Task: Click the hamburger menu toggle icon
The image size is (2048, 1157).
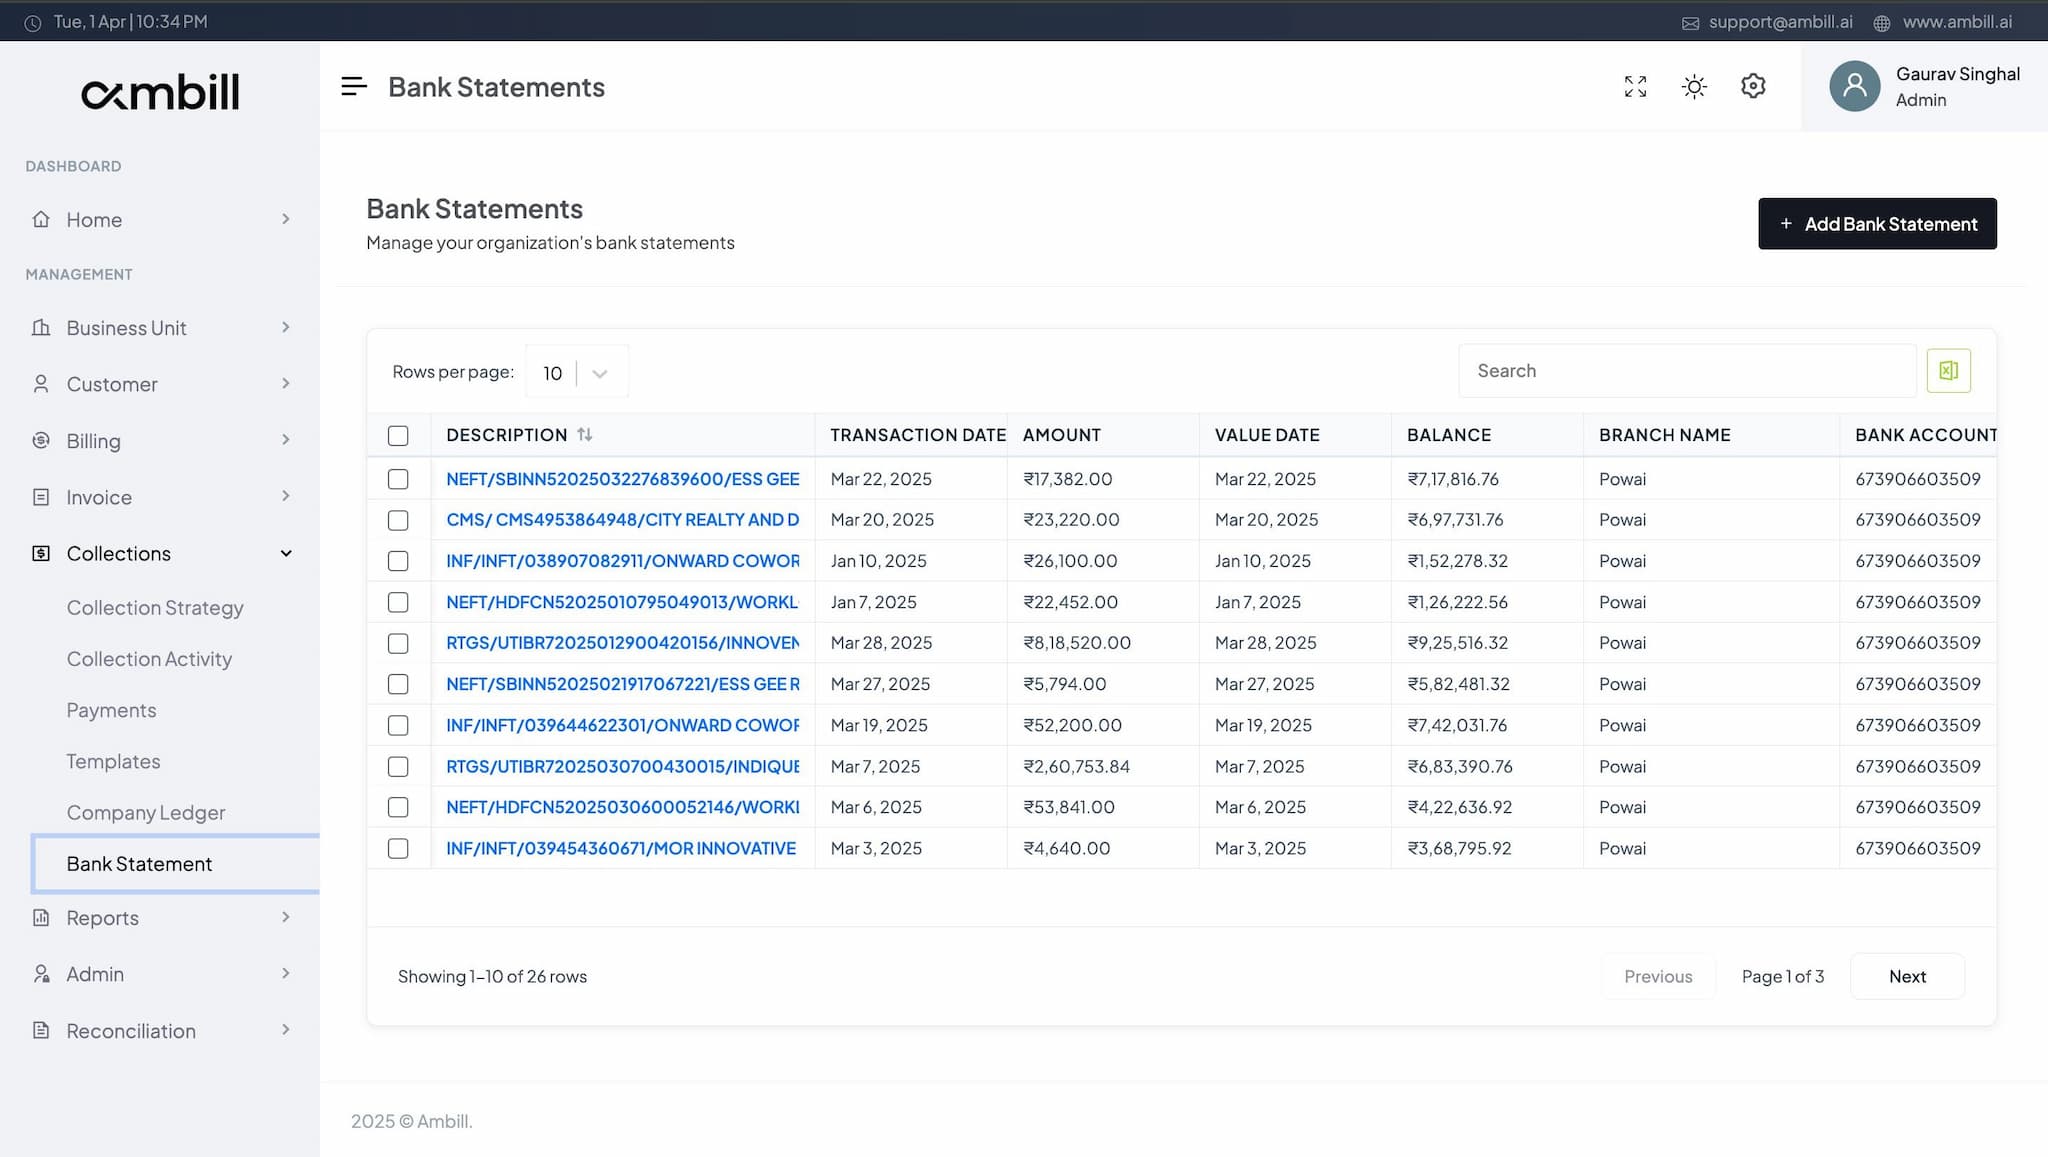Action: pyautogui.click(x=354, y=87)
